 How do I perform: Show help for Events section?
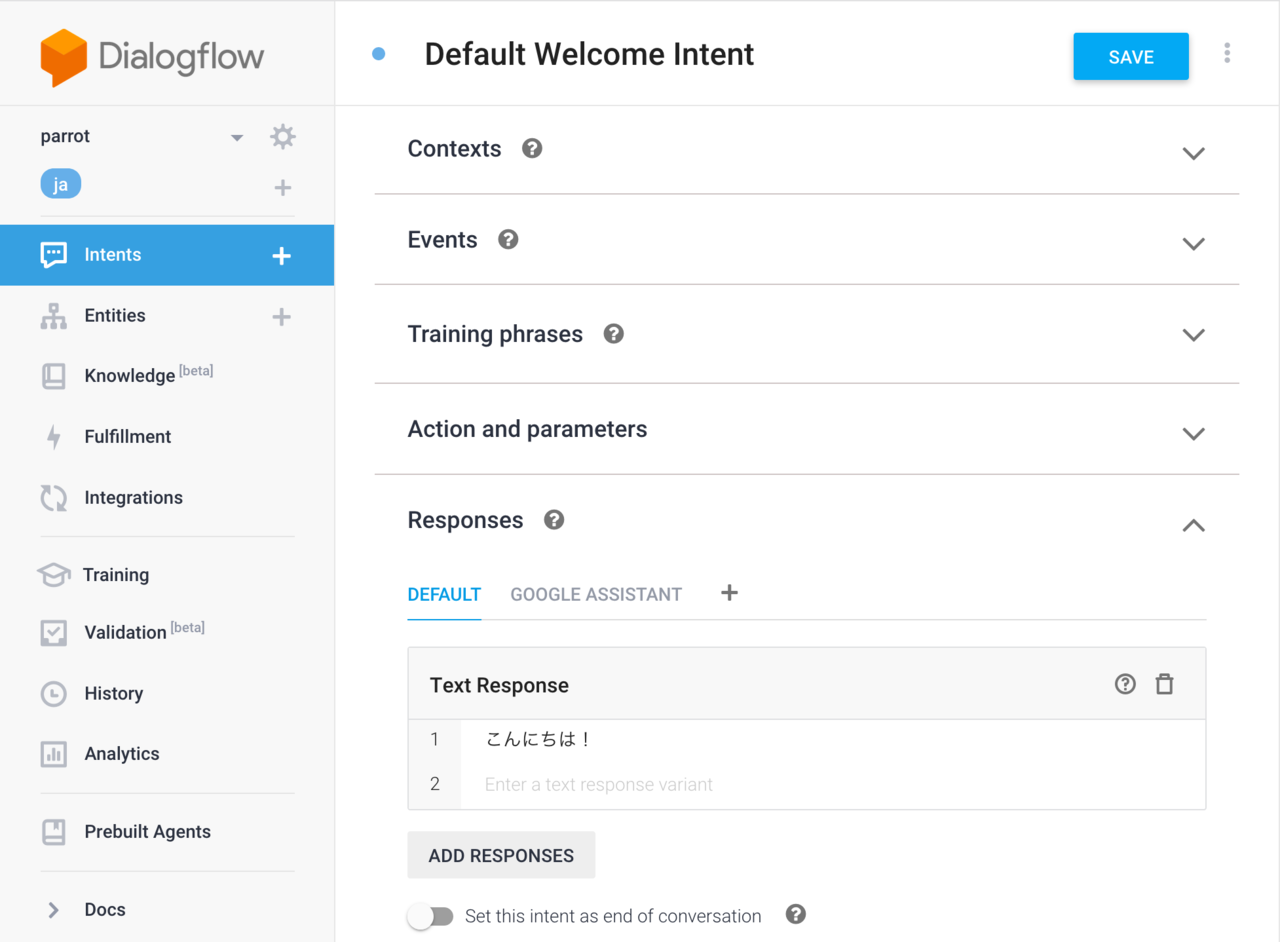(508, 240)
